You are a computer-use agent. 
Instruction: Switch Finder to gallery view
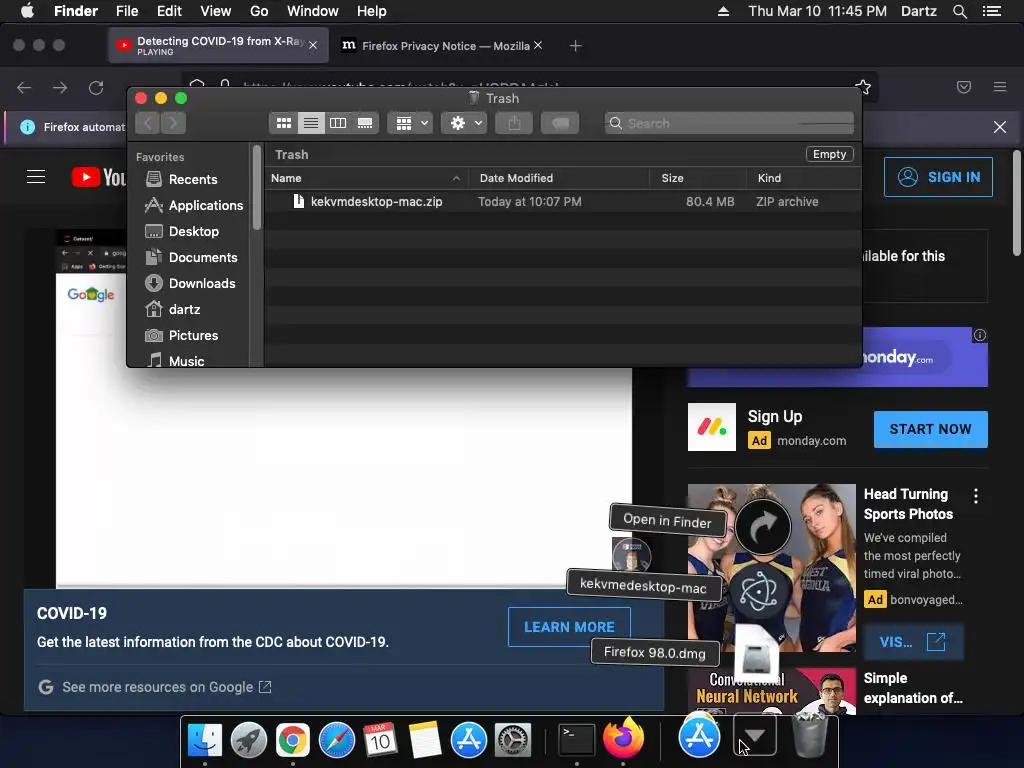coord(365,123)
